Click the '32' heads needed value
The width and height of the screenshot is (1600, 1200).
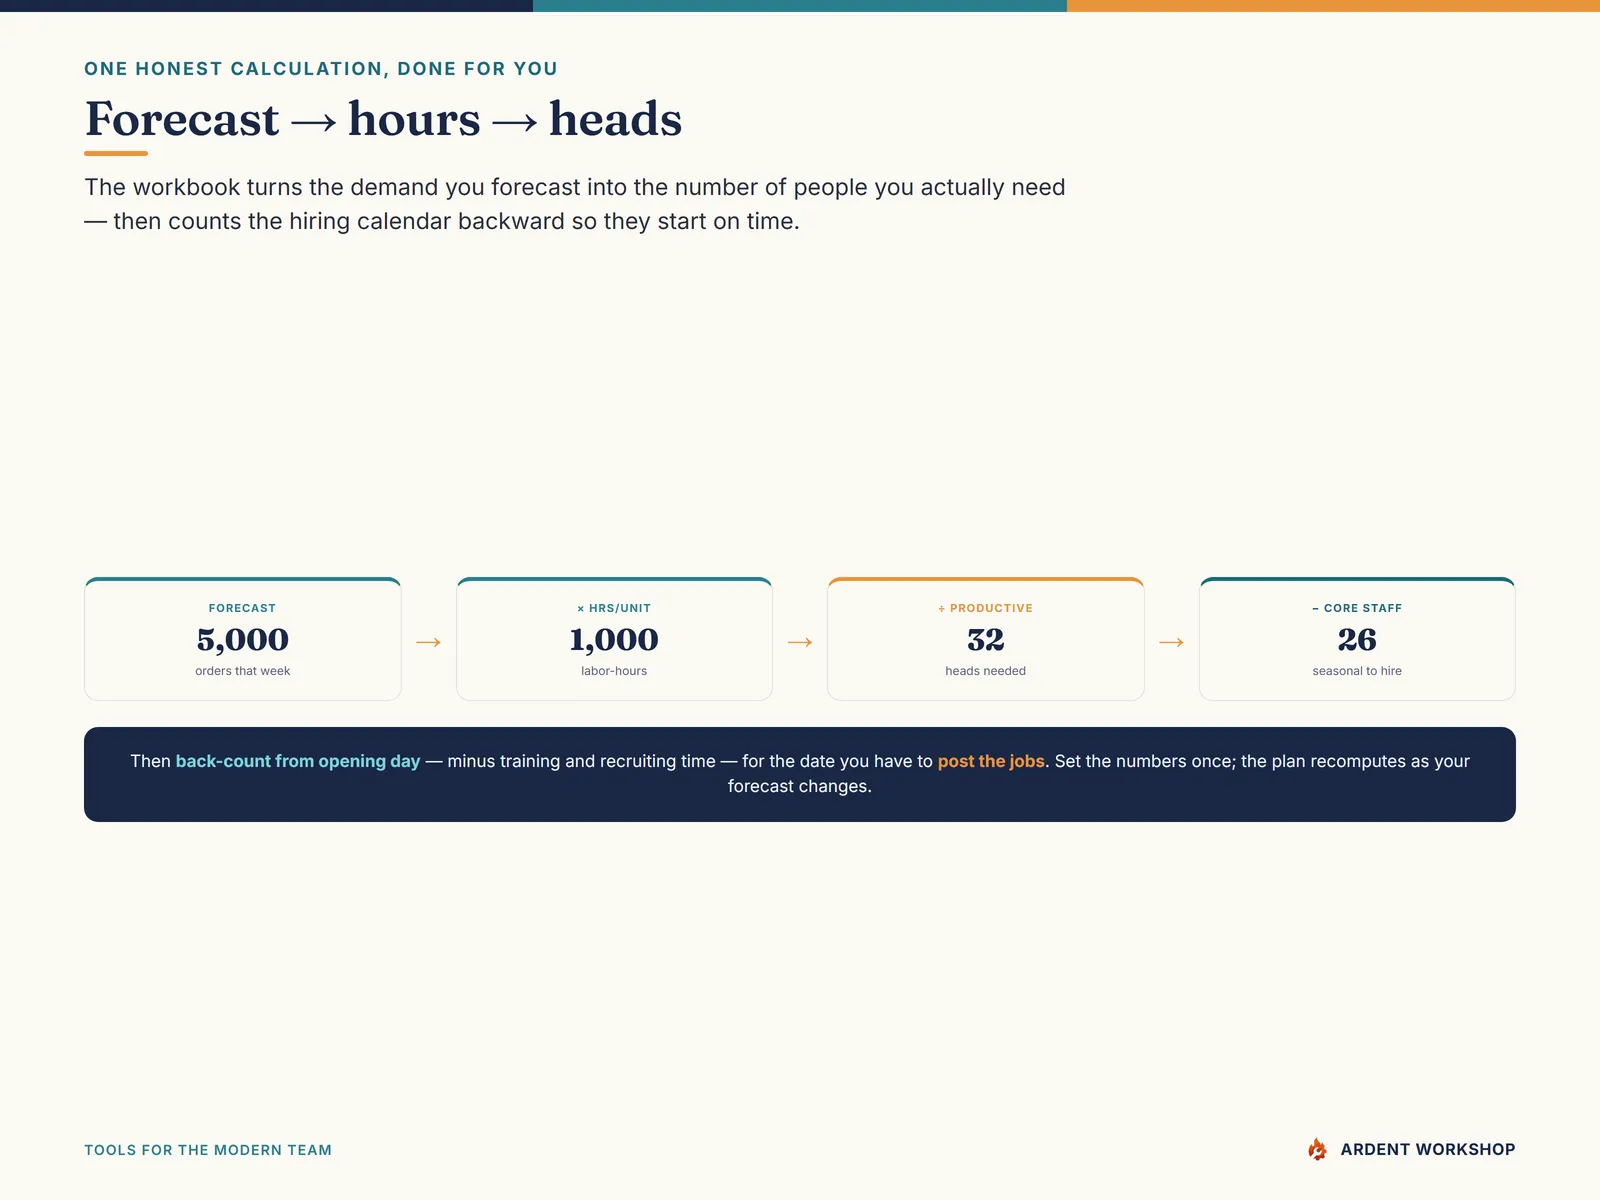pos(986,639)
